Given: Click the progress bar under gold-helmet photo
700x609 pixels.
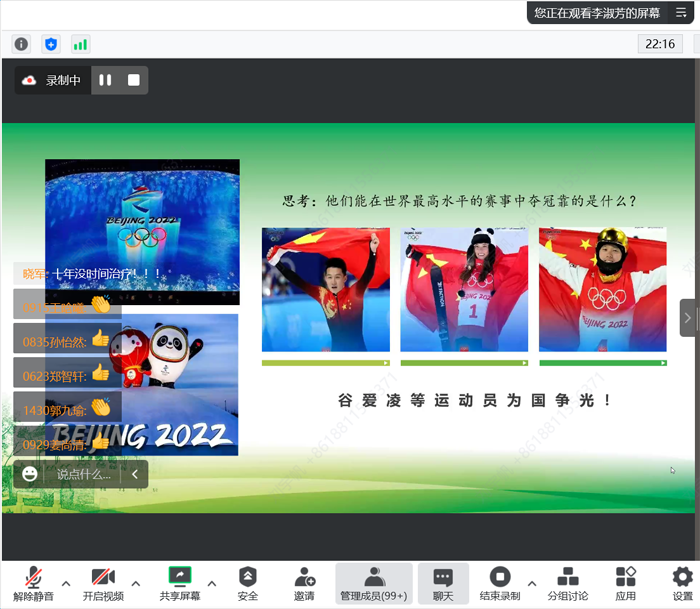Looking at the screenshot, I should pyautogui.click(x=603, y=363).
